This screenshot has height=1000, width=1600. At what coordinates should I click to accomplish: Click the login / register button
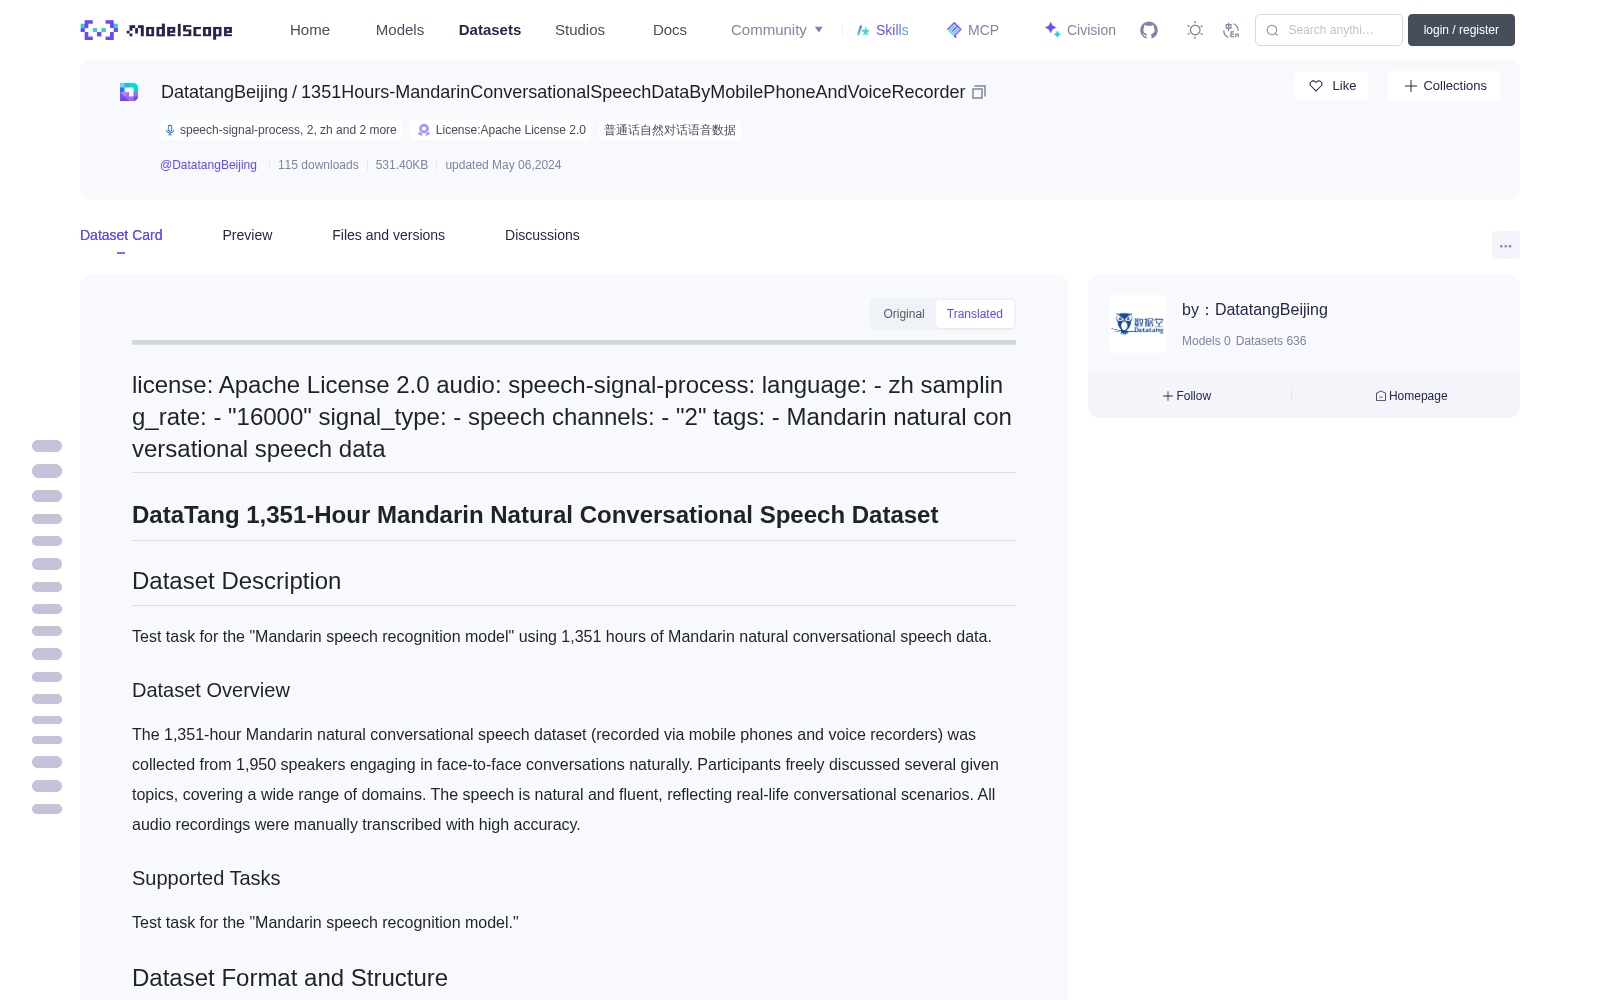pyautogui.click(x=1461, y=30)
